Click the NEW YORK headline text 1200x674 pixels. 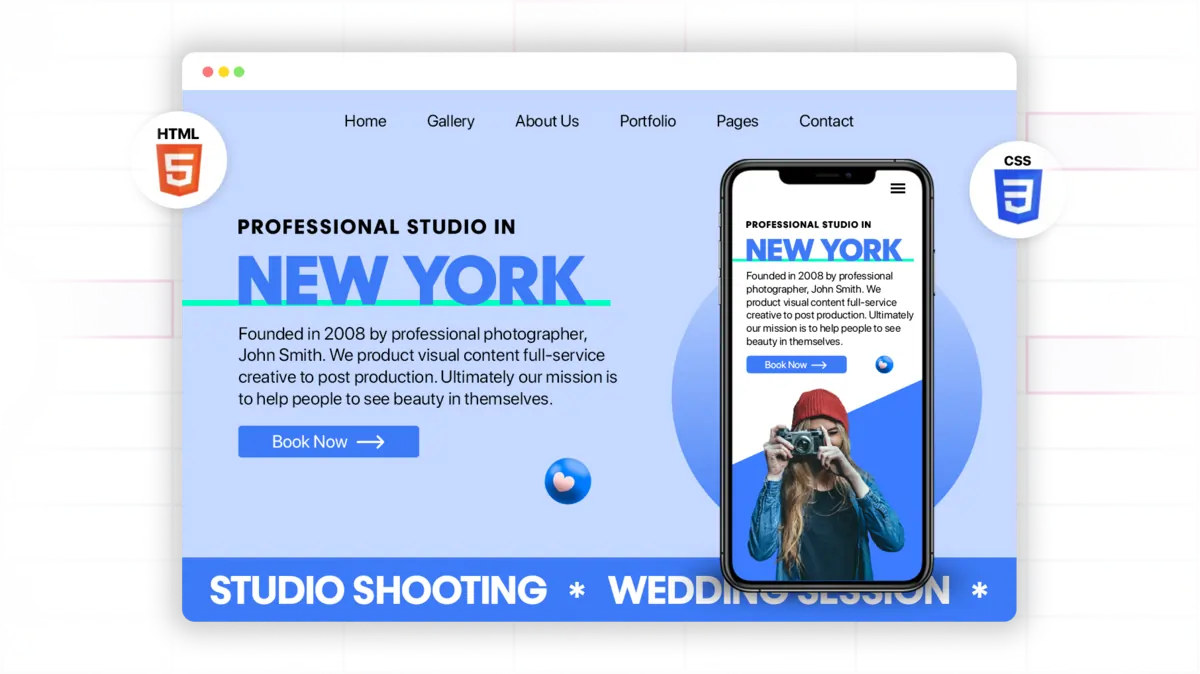[410, 280]
